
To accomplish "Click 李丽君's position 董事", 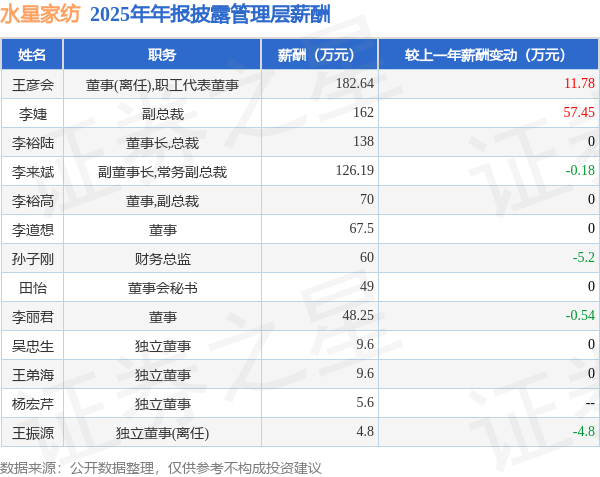I will (x=163, y=317).
